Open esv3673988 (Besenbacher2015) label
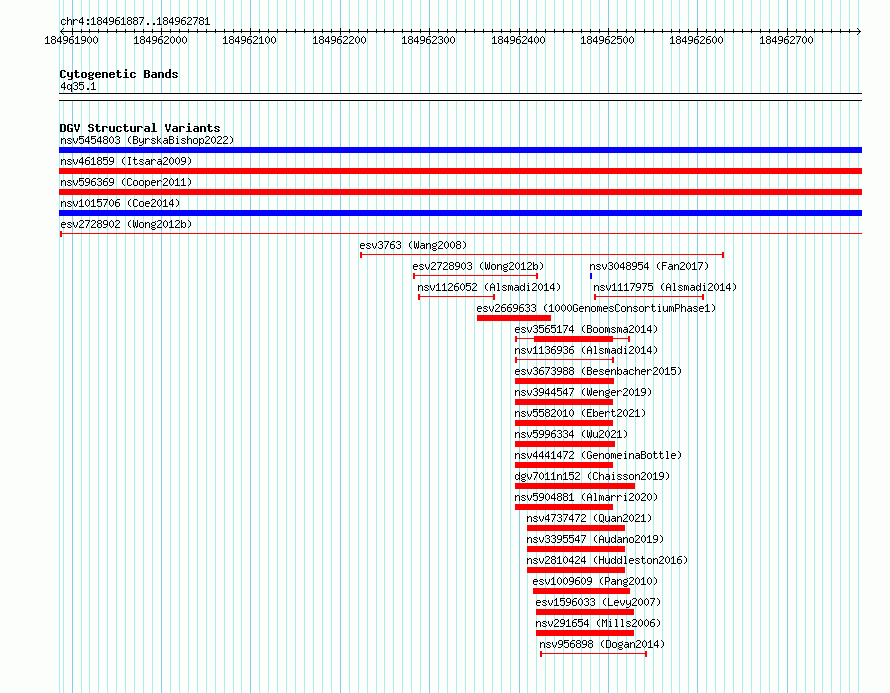Image resolution: width=890 pixels, height=693 pixels. click(x=598, y=371)
